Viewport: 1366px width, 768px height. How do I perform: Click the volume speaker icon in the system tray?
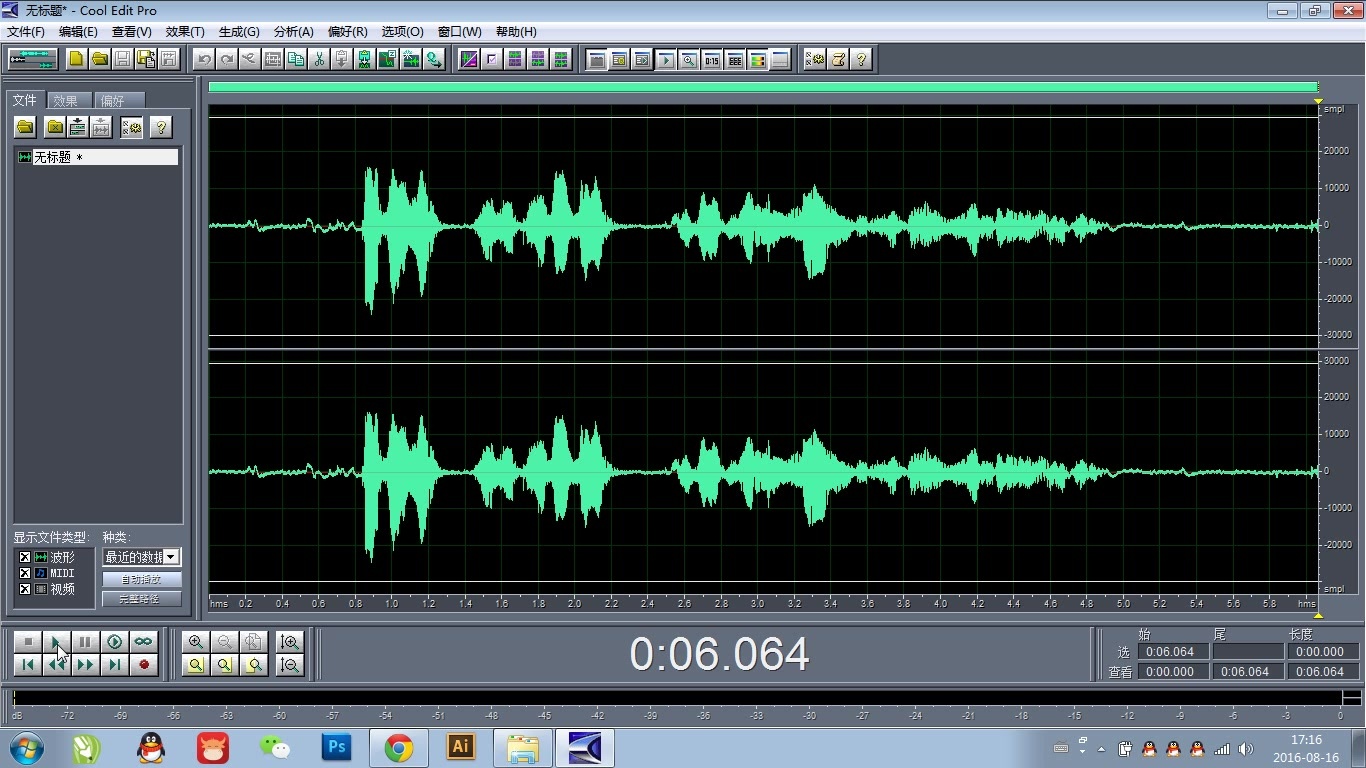pos(1245,748)
